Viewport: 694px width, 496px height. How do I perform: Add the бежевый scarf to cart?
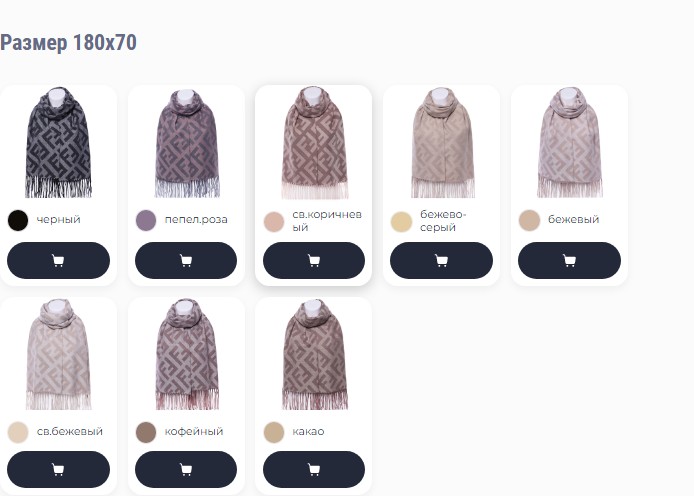[569, 260]
